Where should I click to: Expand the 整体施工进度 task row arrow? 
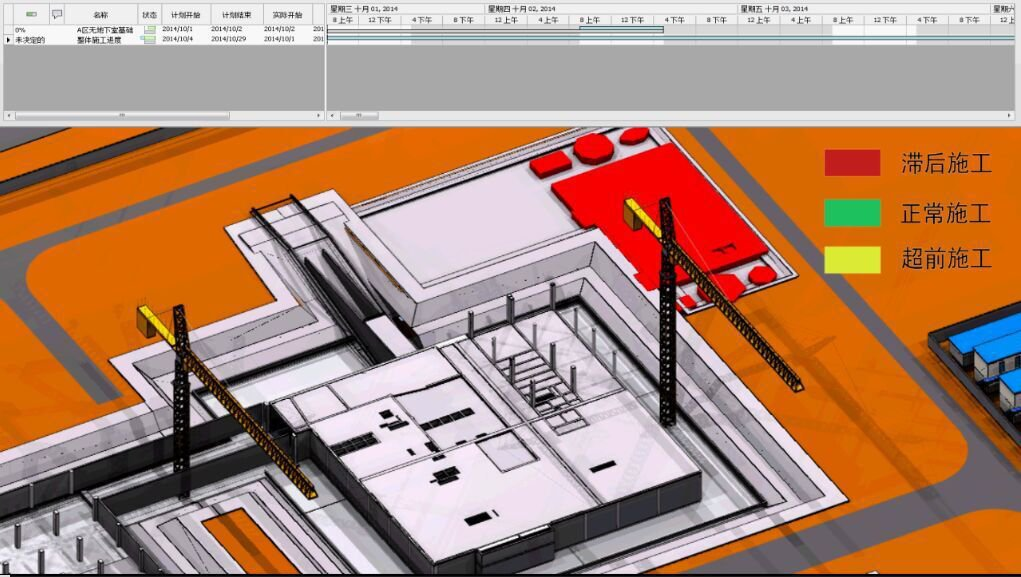point(8,40)
